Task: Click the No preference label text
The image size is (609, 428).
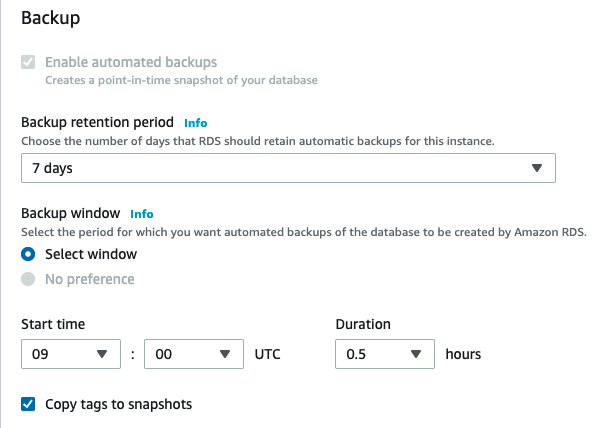Action: coord(90,279)
